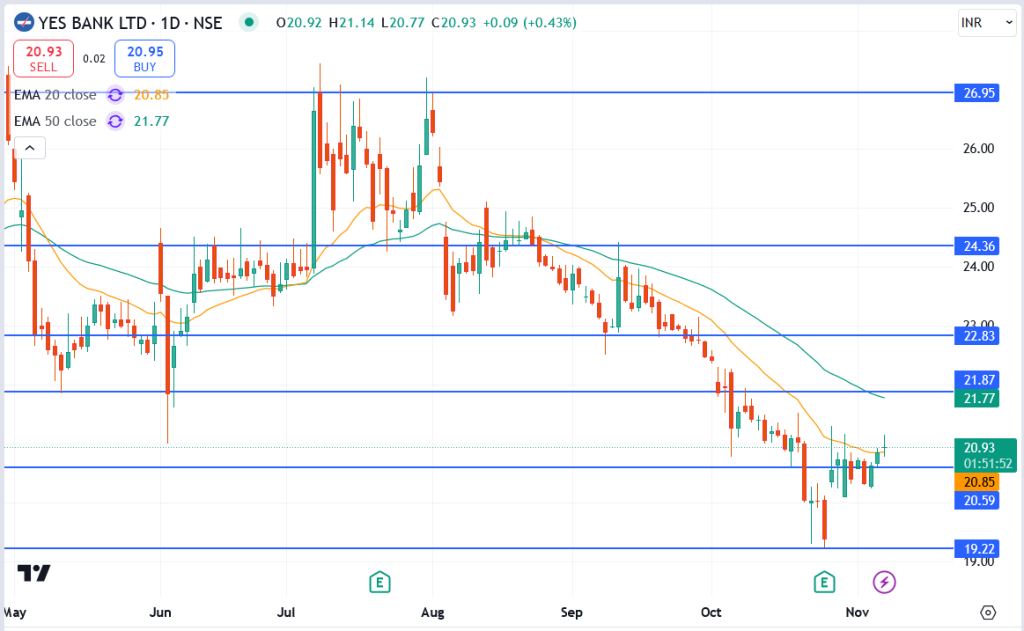Image resolution: width=1024 pixels, height=631 pixels.
Task: Click the YES BANK LTD symbol title
Action: tap(92, 23)
